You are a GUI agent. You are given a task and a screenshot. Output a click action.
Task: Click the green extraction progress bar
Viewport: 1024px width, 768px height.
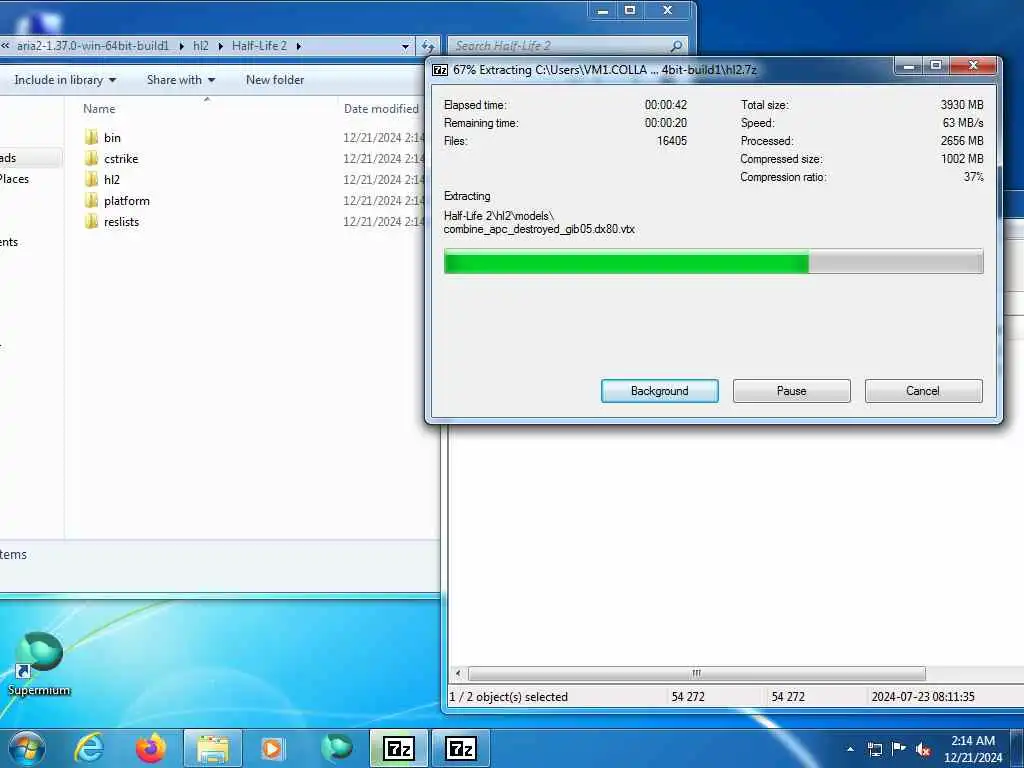(x=713, y=262)
